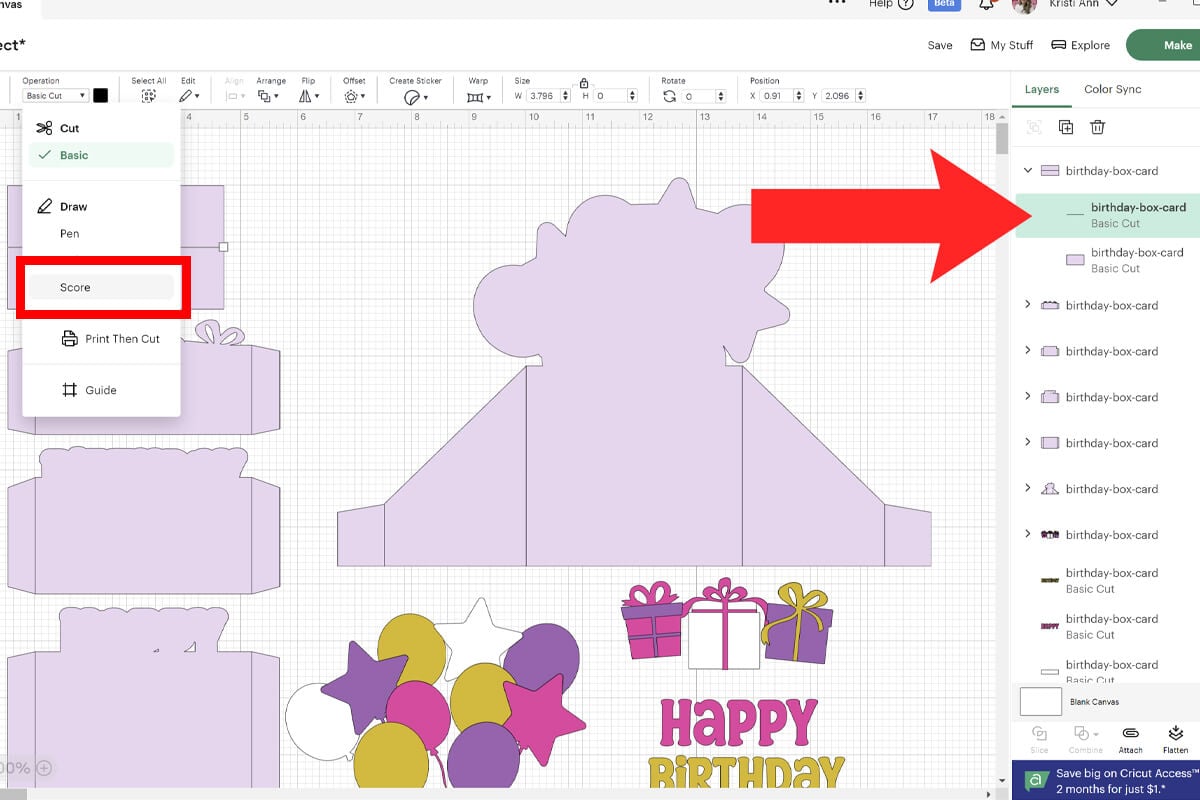
Task: Collapse the top birthday-box-card group
Action: [x=1027, y=170]
